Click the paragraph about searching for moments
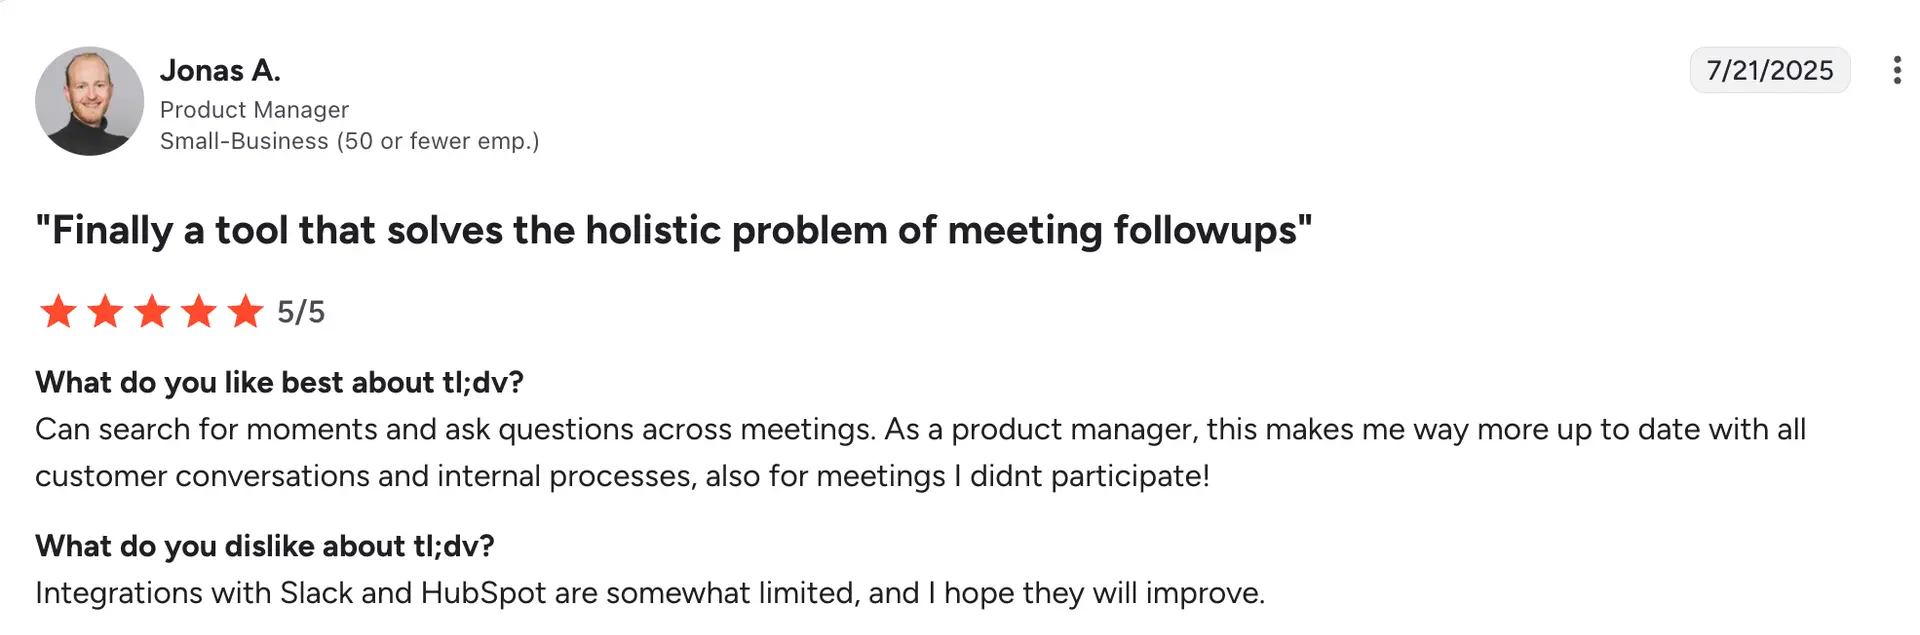This screenshot has width=1920, height=635. click(x=920, y=429)
